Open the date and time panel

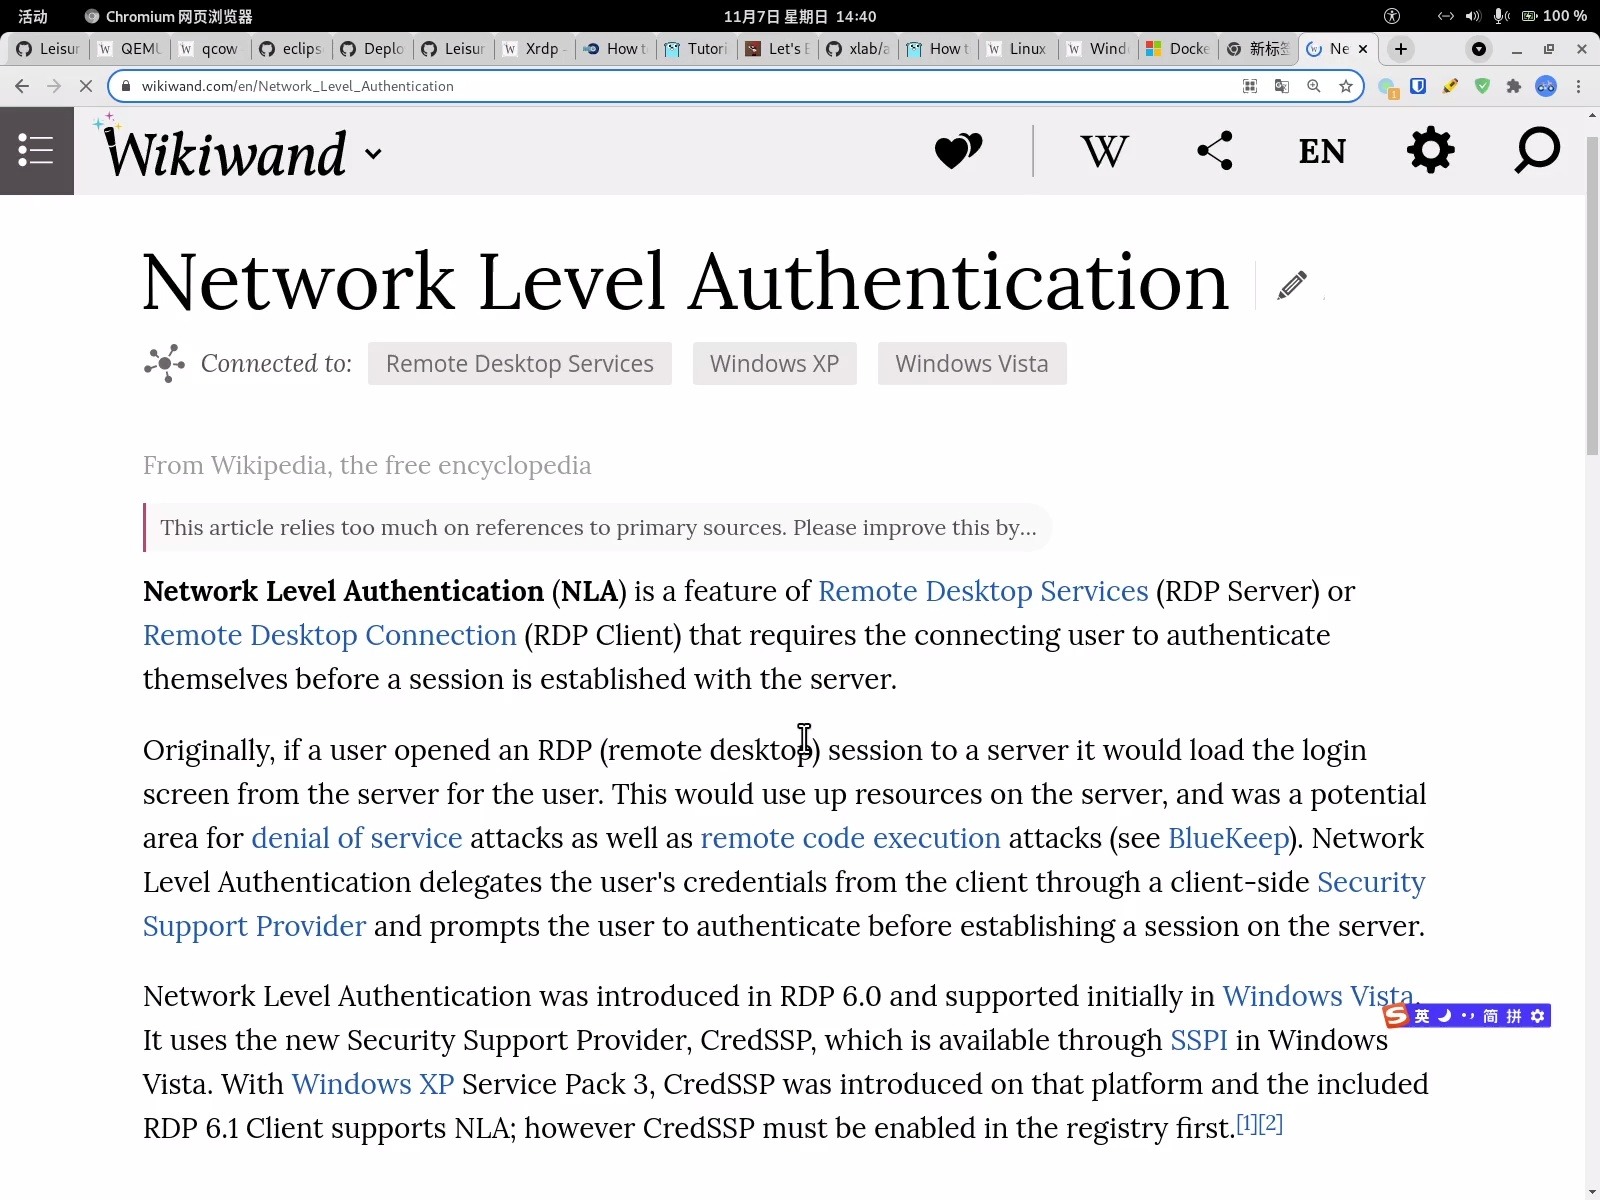point(800,16)
